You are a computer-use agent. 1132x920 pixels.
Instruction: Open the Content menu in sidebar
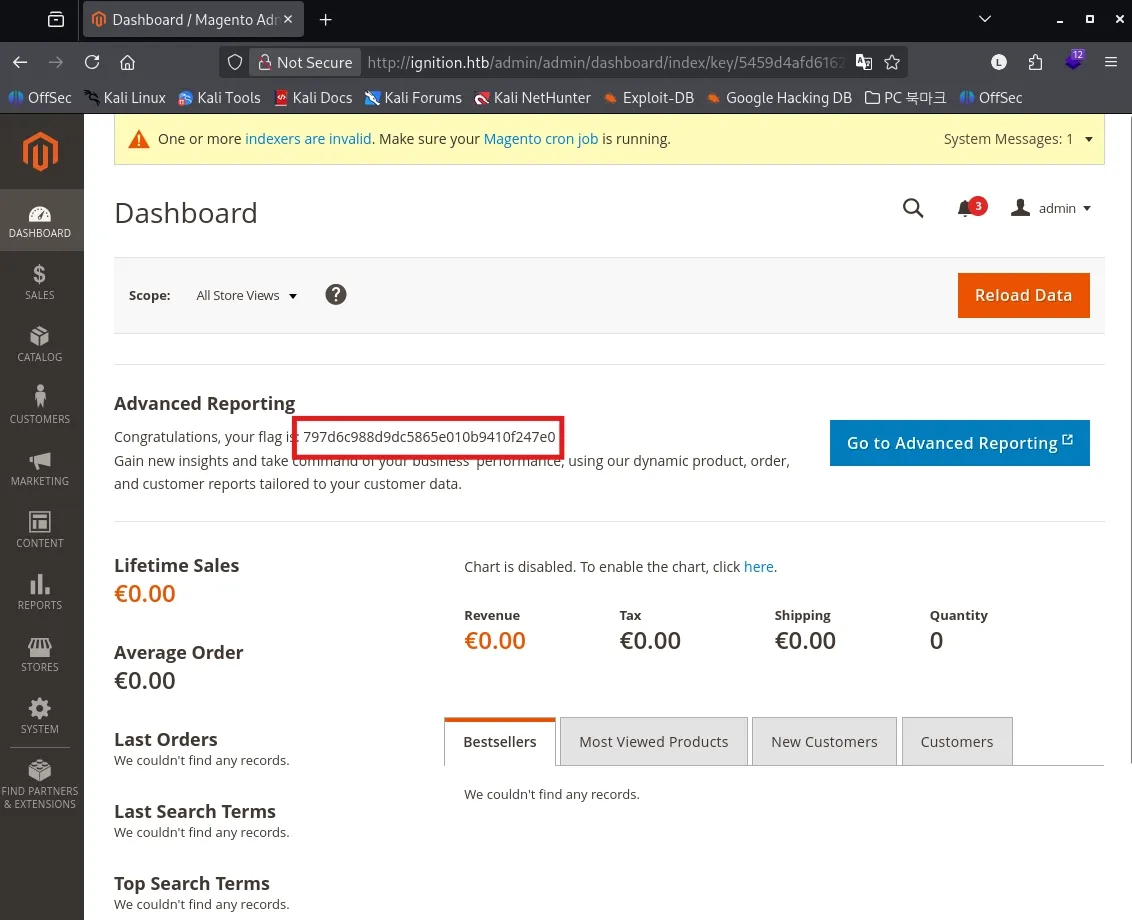40,530
